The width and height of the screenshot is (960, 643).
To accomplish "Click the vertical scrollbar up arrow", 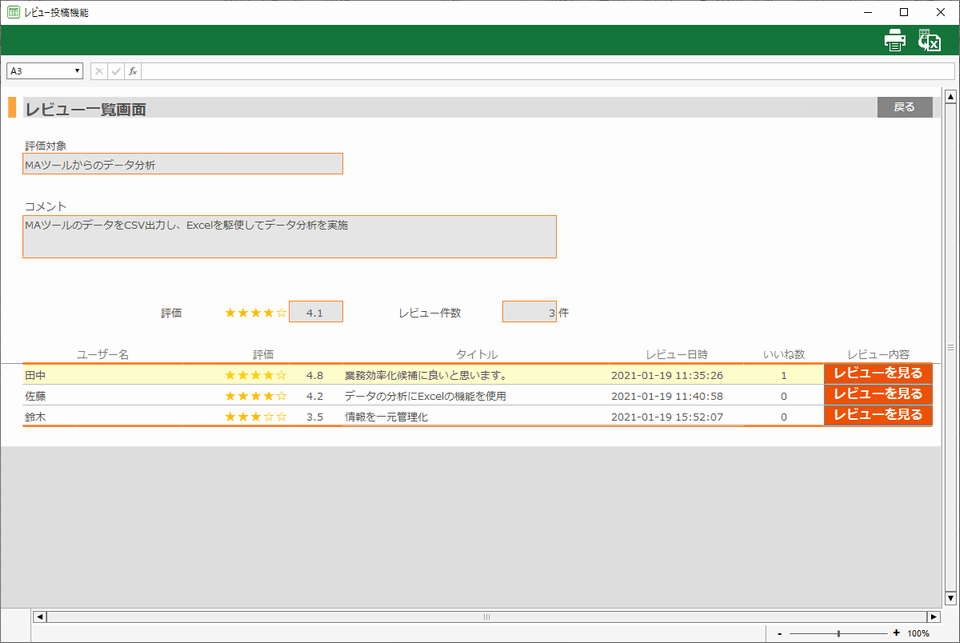I will (x=950, y=97).
